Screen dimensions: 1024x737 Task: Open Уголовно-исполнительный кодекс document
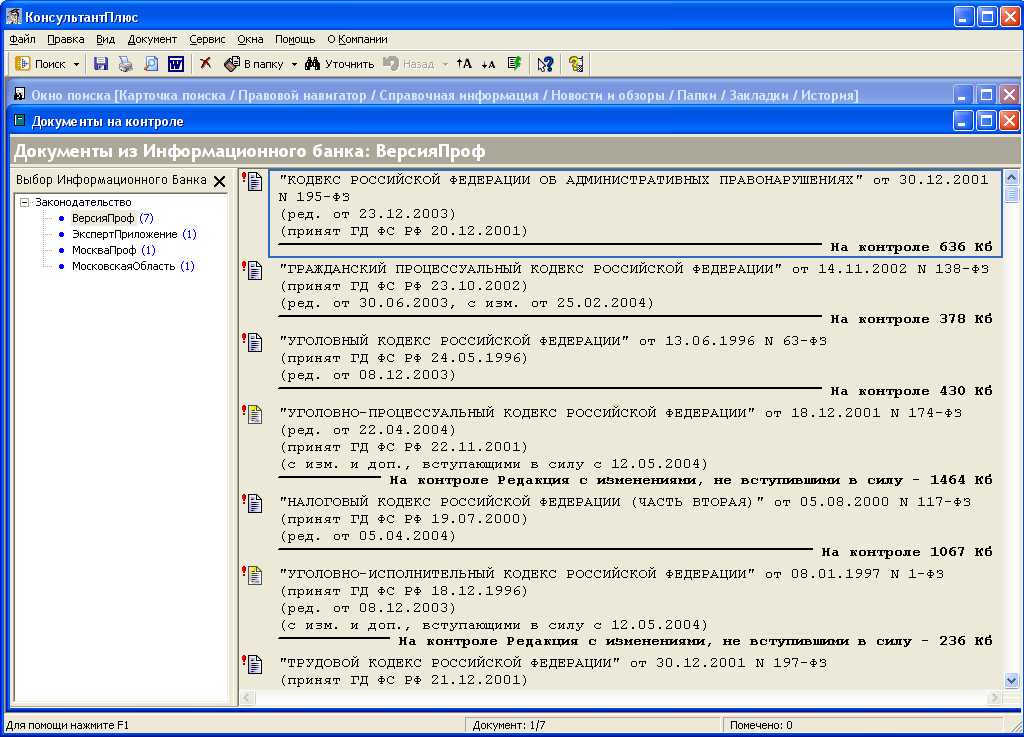coord(633,607)
